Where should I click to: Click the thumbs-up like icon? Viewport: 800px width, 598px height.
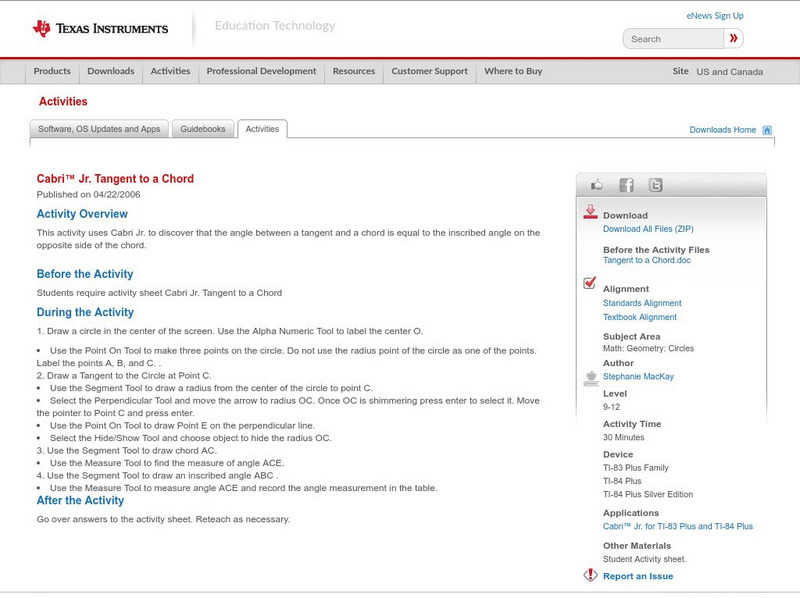pos(597,185)
